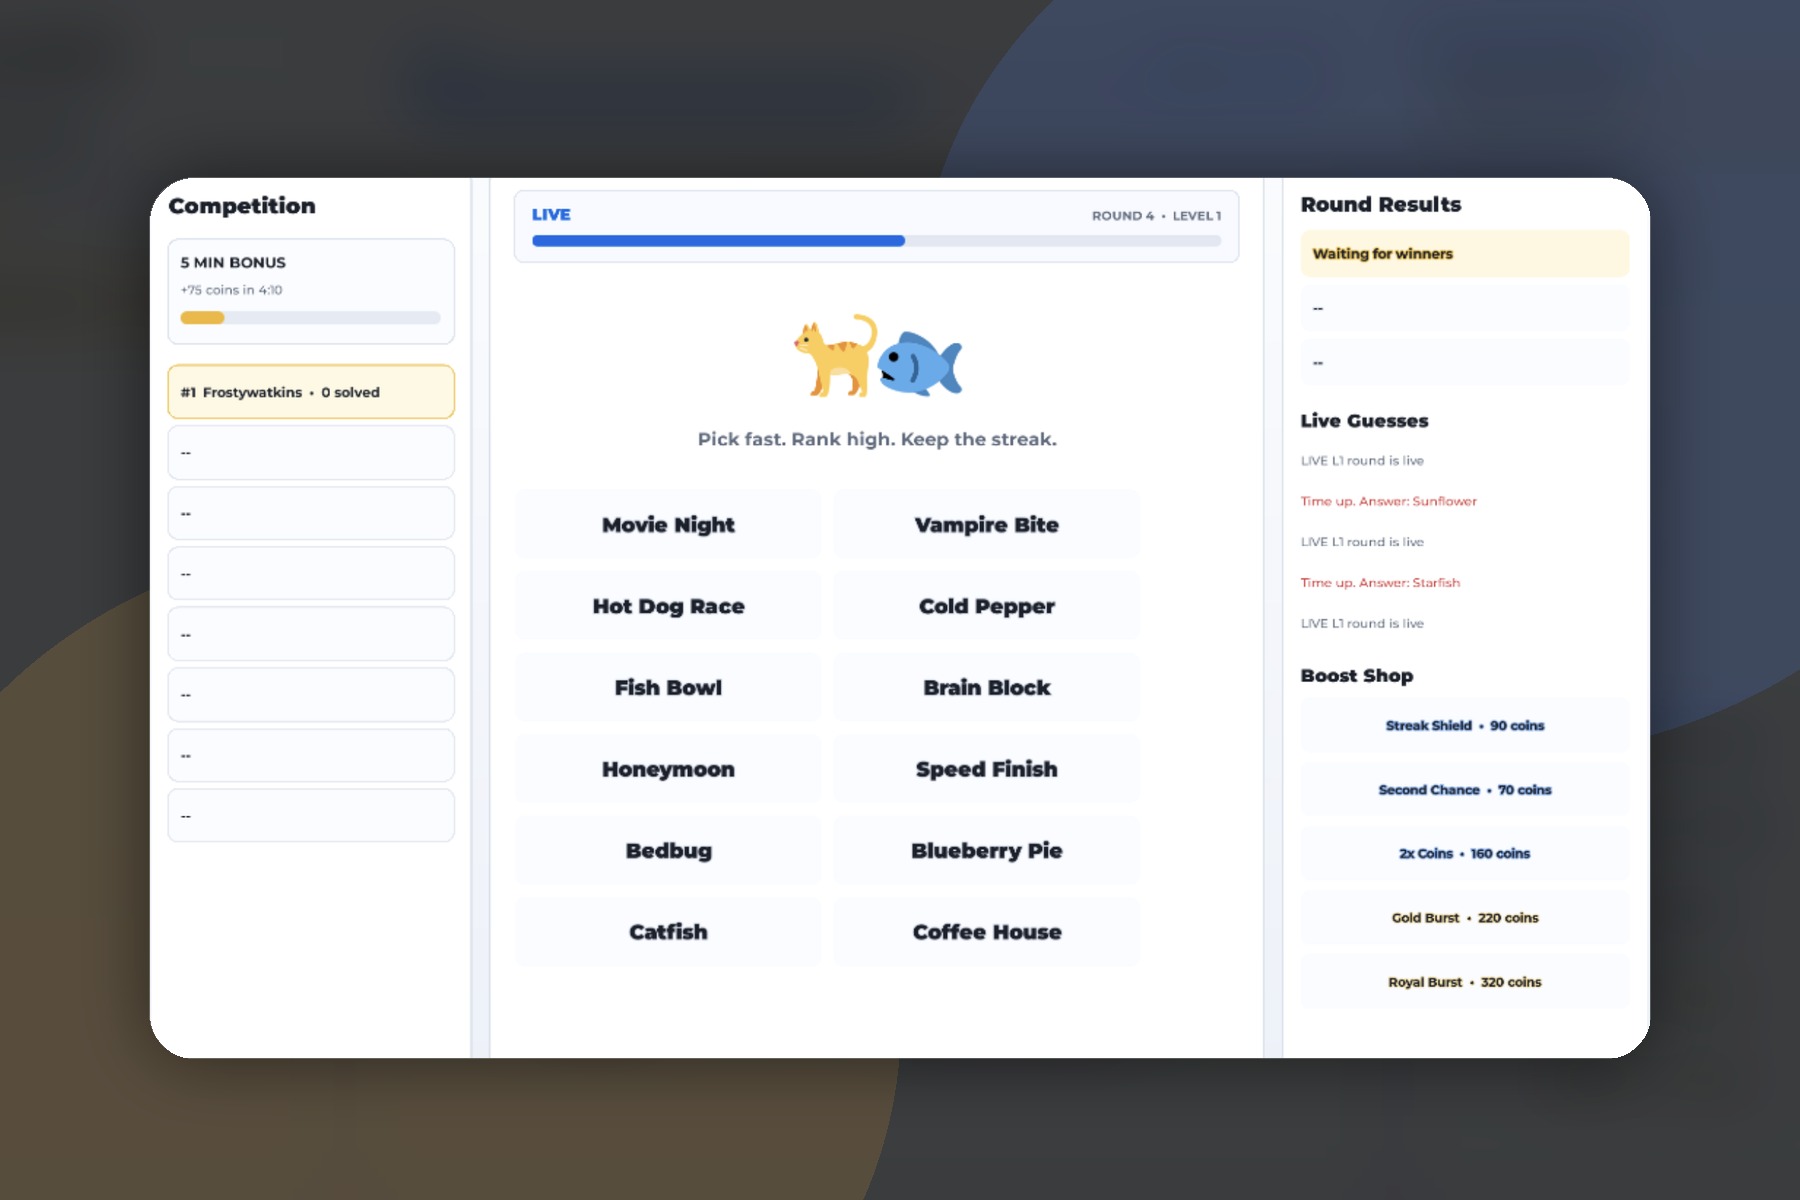Choose Vampire Bite as answer

987,525
